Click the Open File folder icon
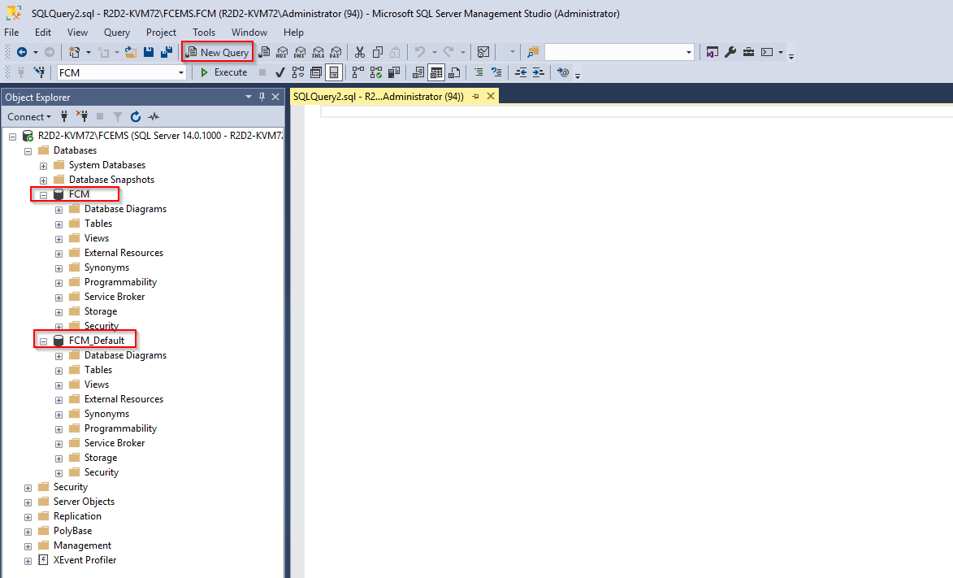Screen dimensions: 953x578 [131, 52]
